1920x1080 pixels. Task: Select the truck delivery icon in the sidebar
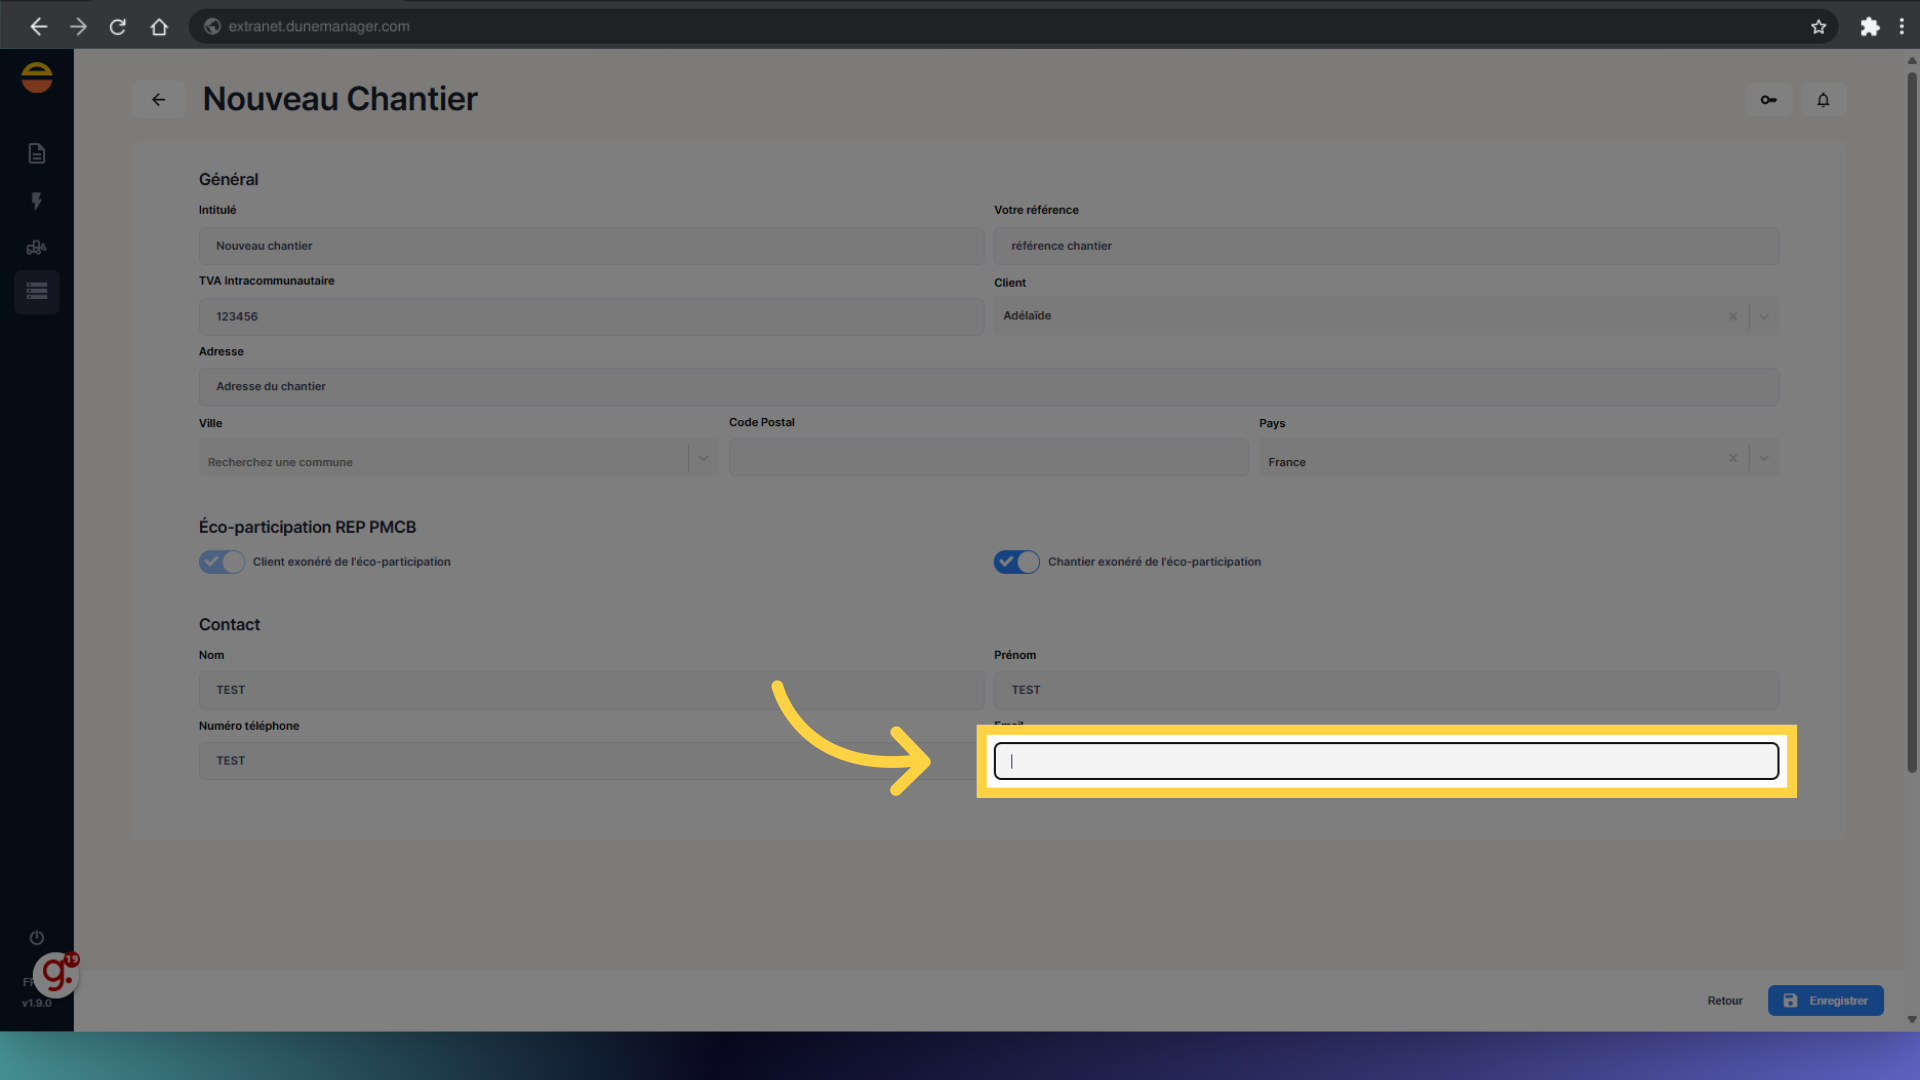37,247
